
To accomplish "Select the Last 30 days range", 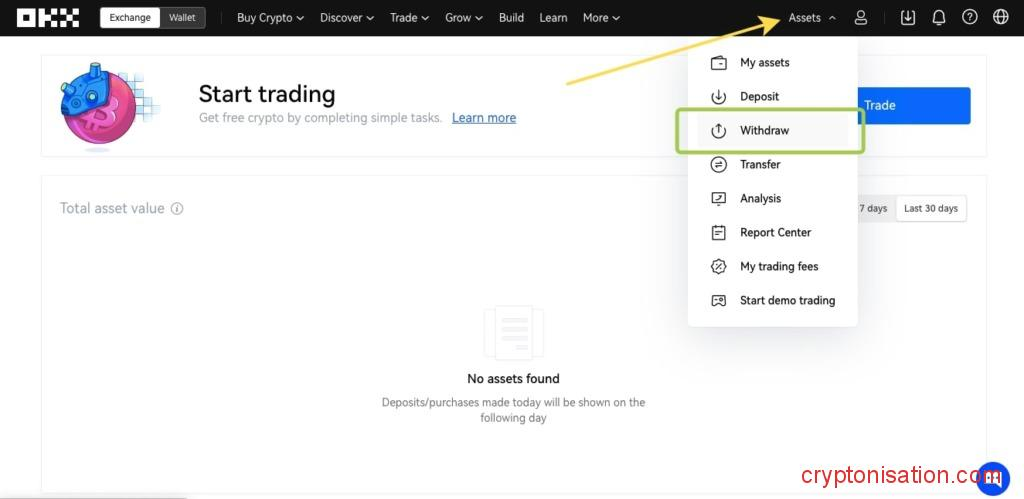I will [930, 208].
